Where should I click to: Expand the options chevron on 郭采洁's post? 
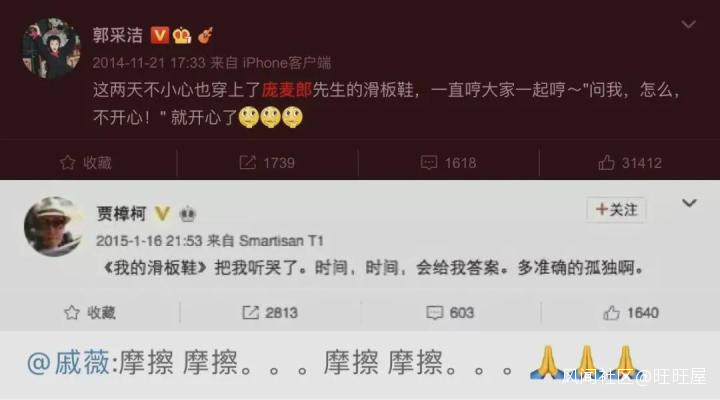tap(688, 24)
